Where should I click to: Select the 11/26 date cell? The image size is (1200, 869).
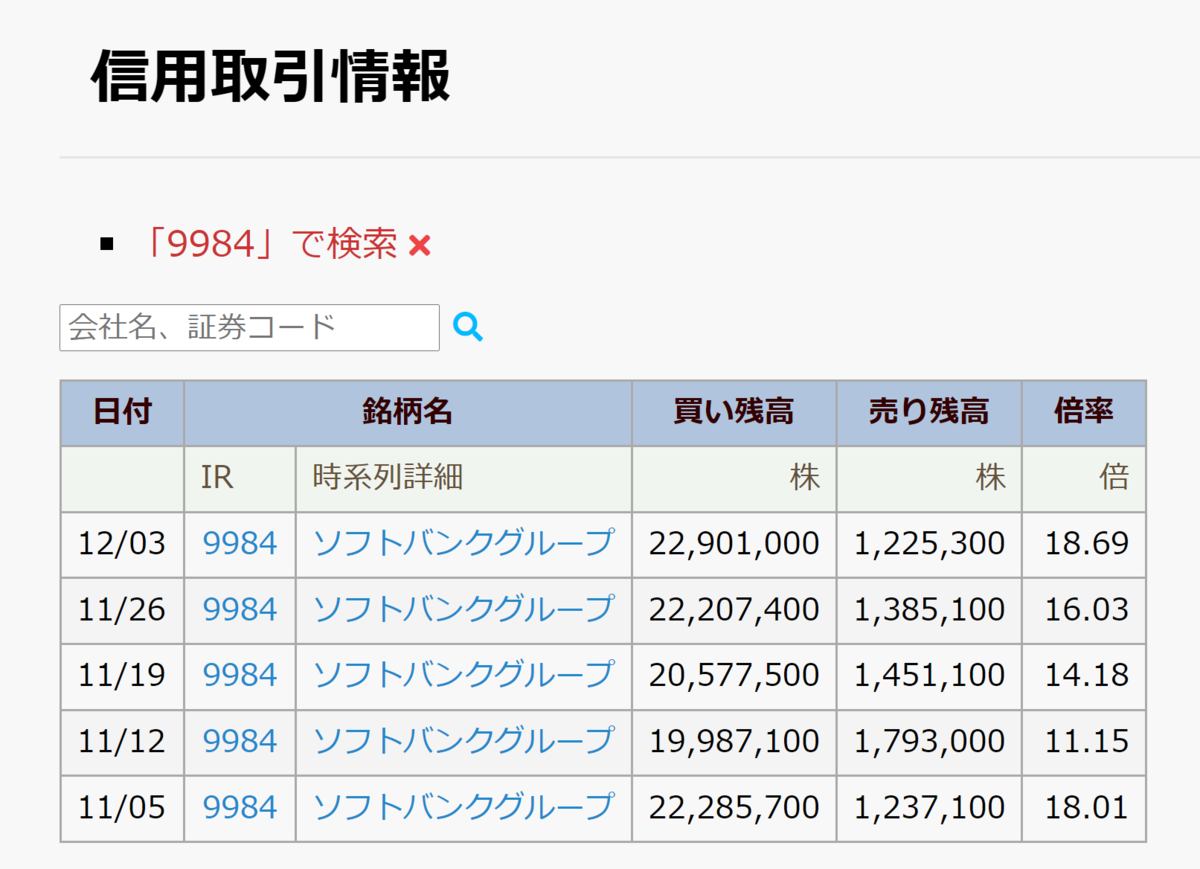click(x=122, y=610)
